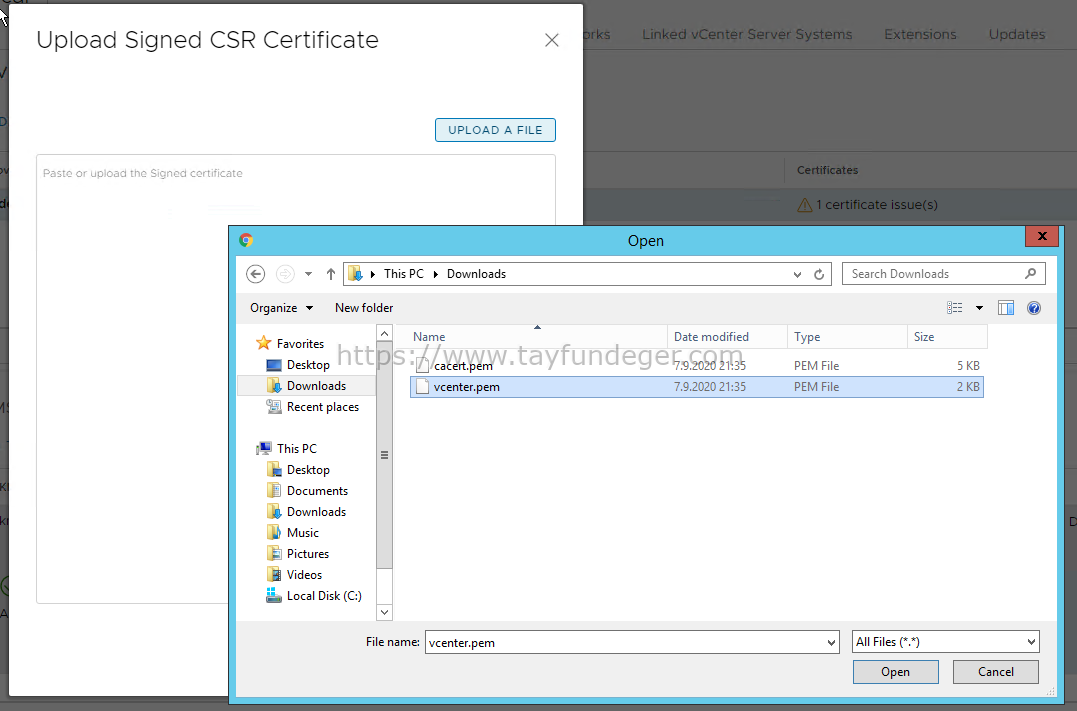The width and height of the screenshot is (1077, 711).
Task: Click the Back arrow in Open dialog
Action: coord(256,274)
